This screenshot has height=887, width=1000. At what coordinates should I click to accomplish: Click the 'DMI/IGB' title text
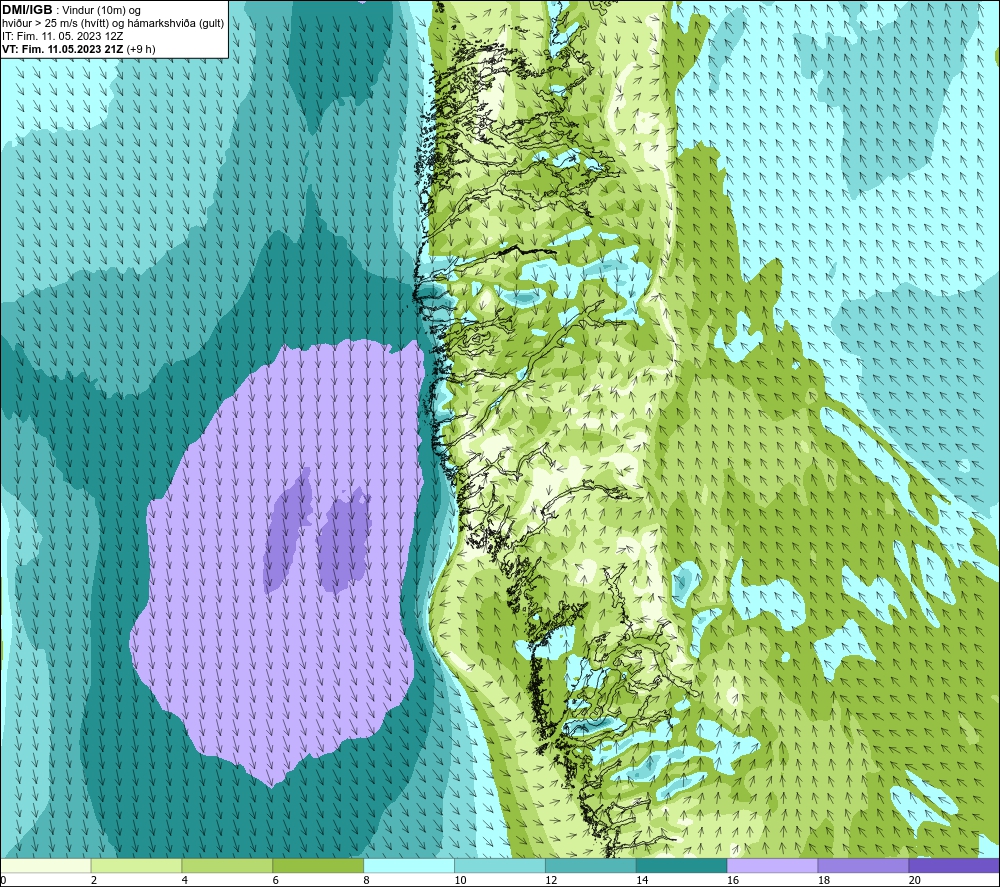point(27,10)
